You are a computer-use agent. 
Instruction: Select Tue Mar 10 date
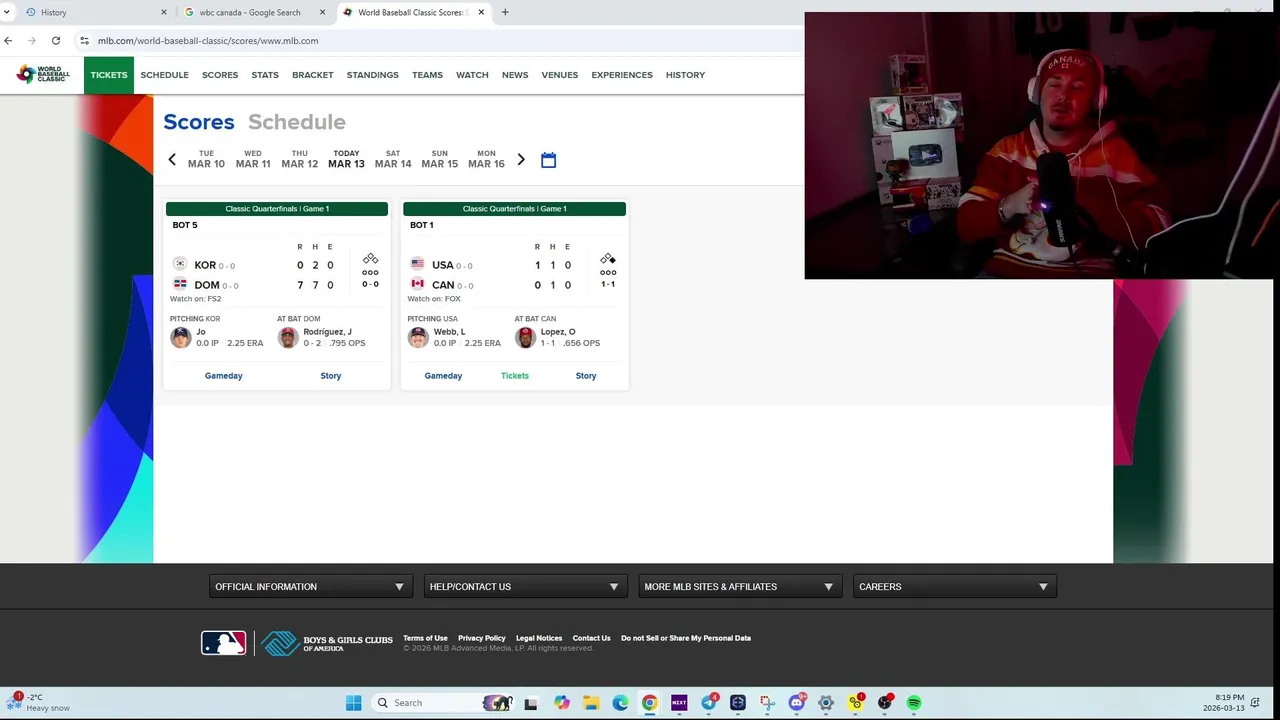pos(206,159)
